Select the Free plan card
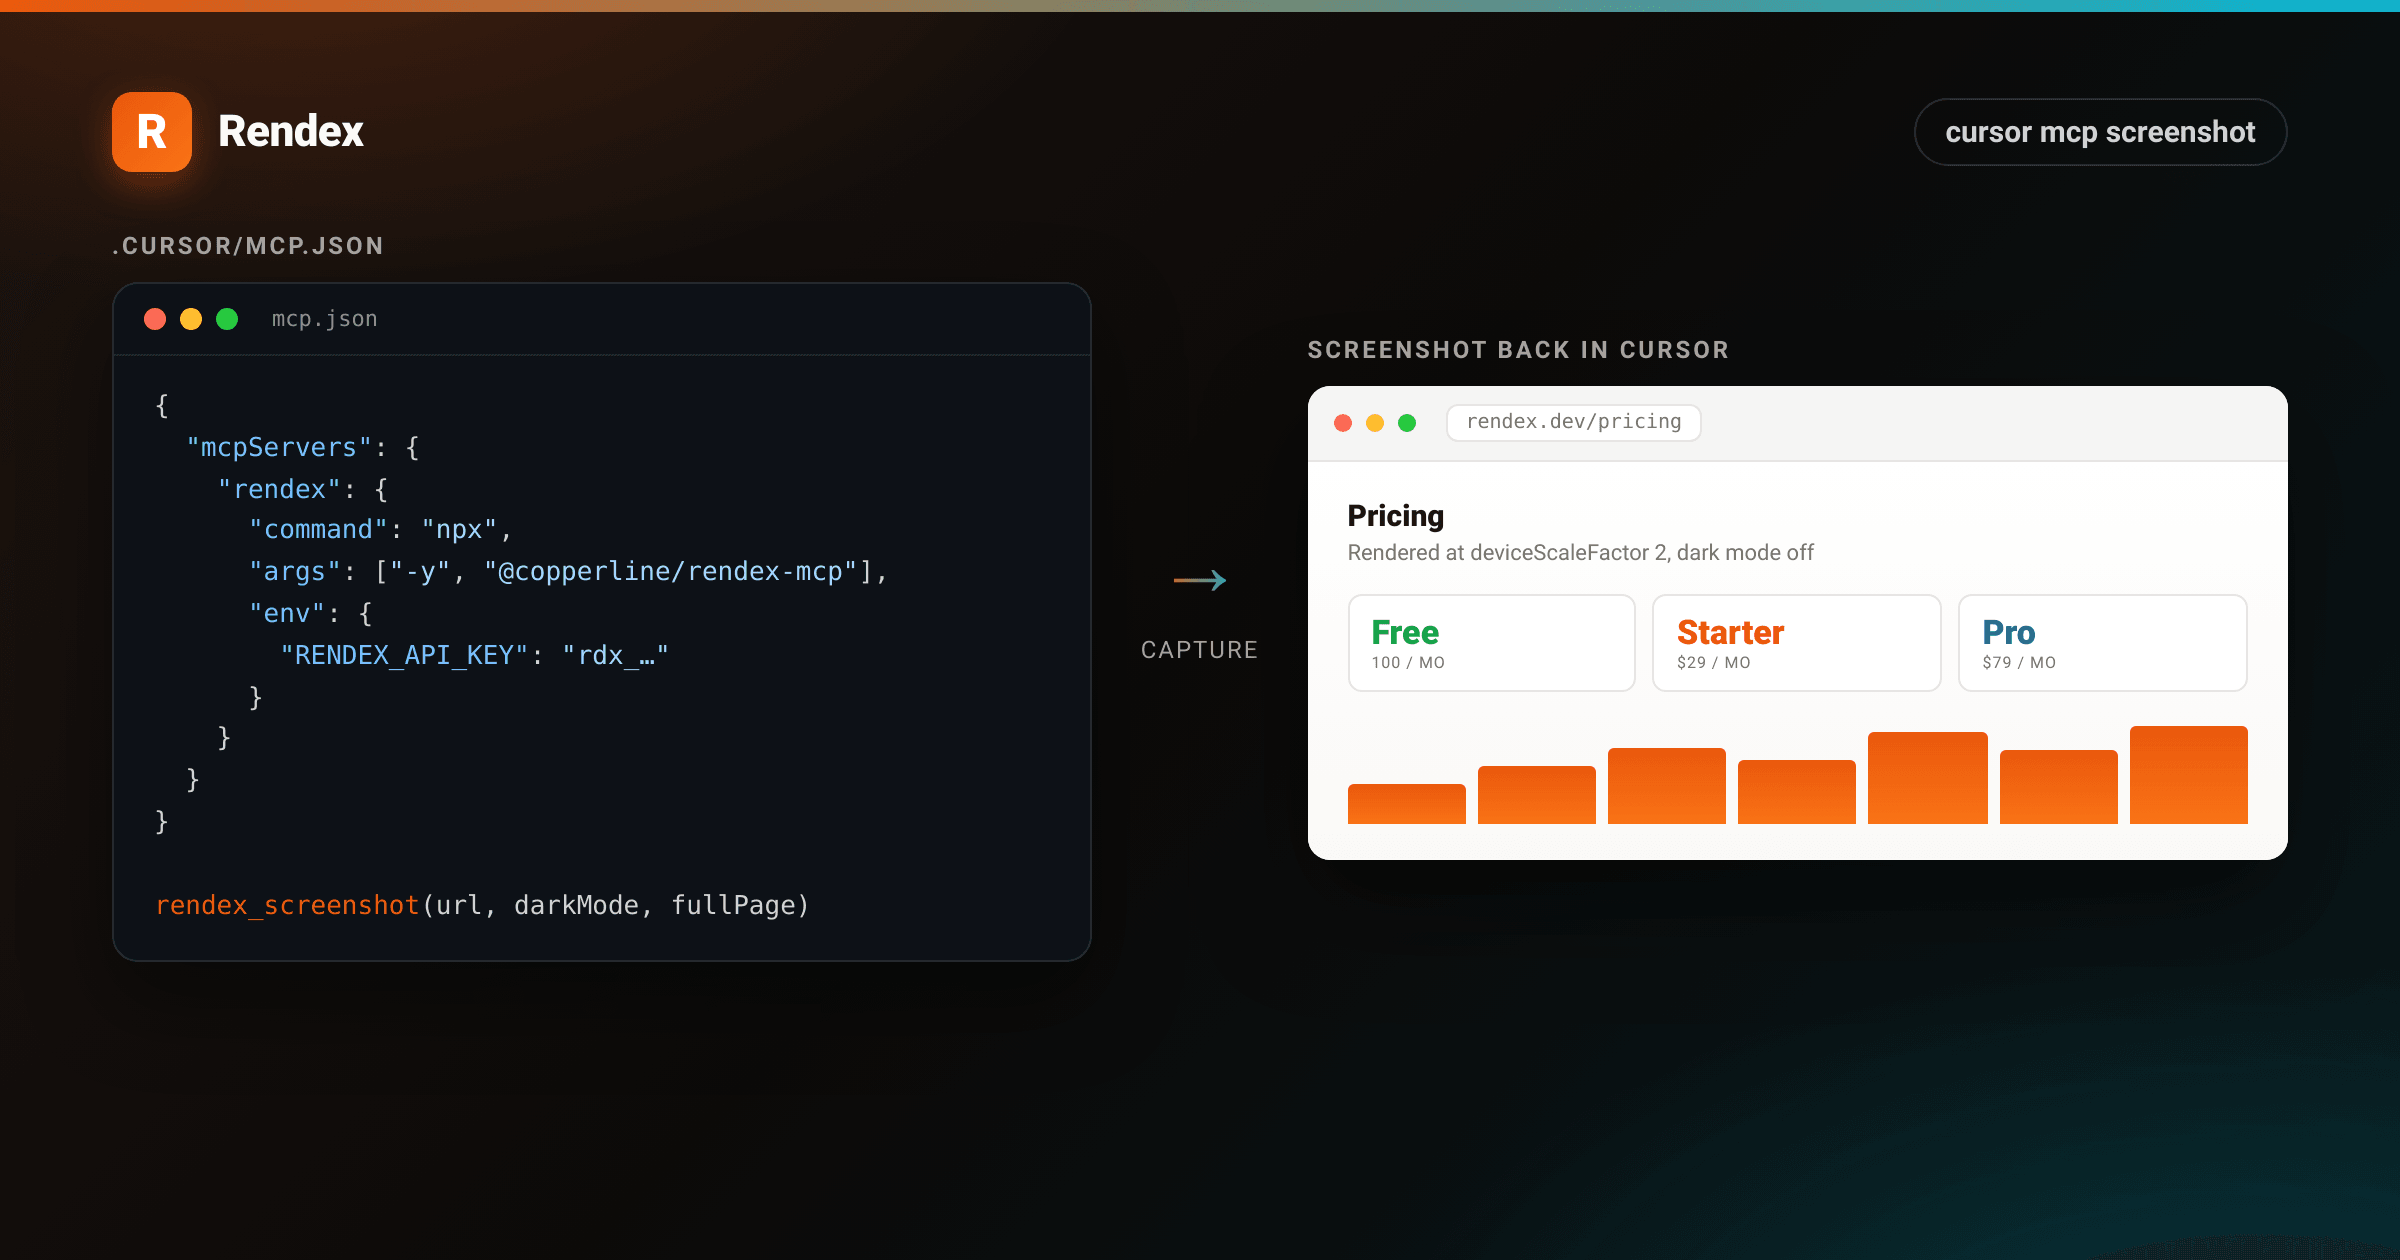This screenshot has width=2400, height=1260. point(1491,643)
